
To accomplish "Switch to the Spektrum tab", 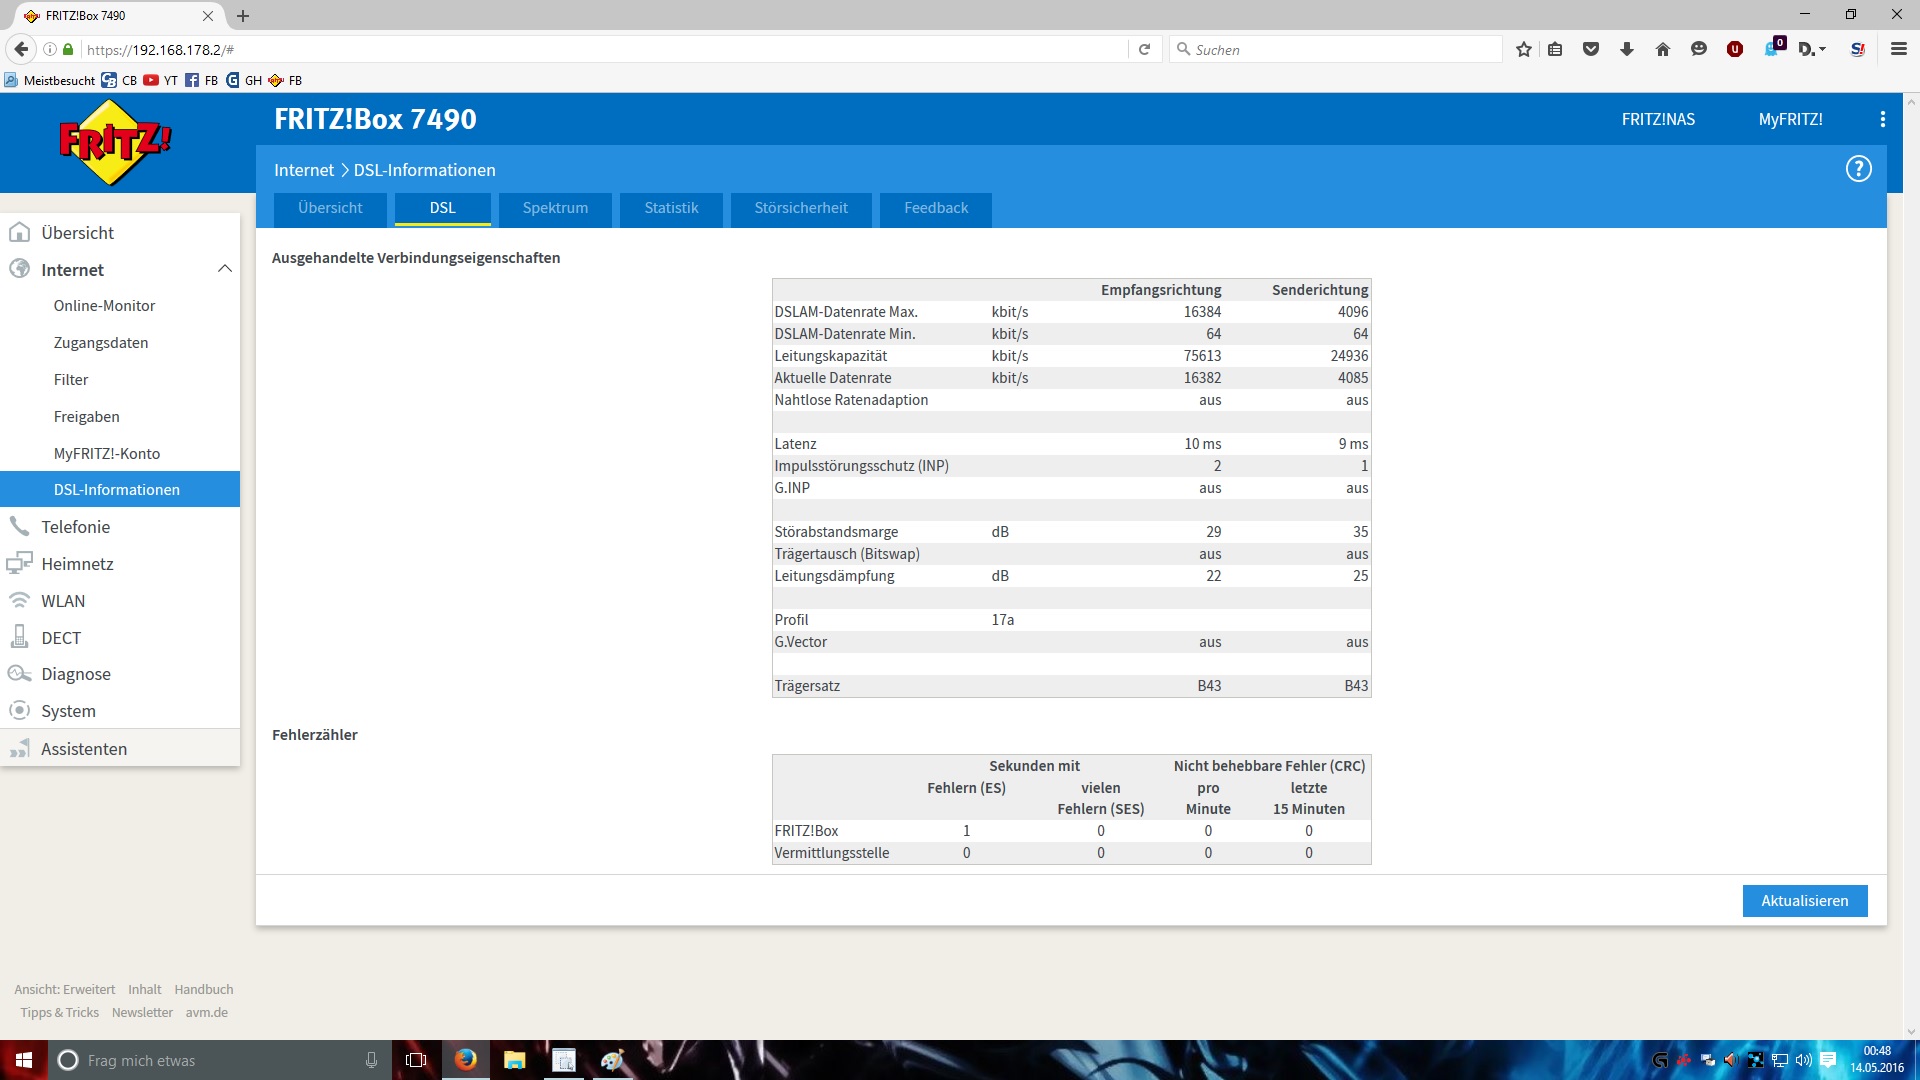I will [555, 208].
